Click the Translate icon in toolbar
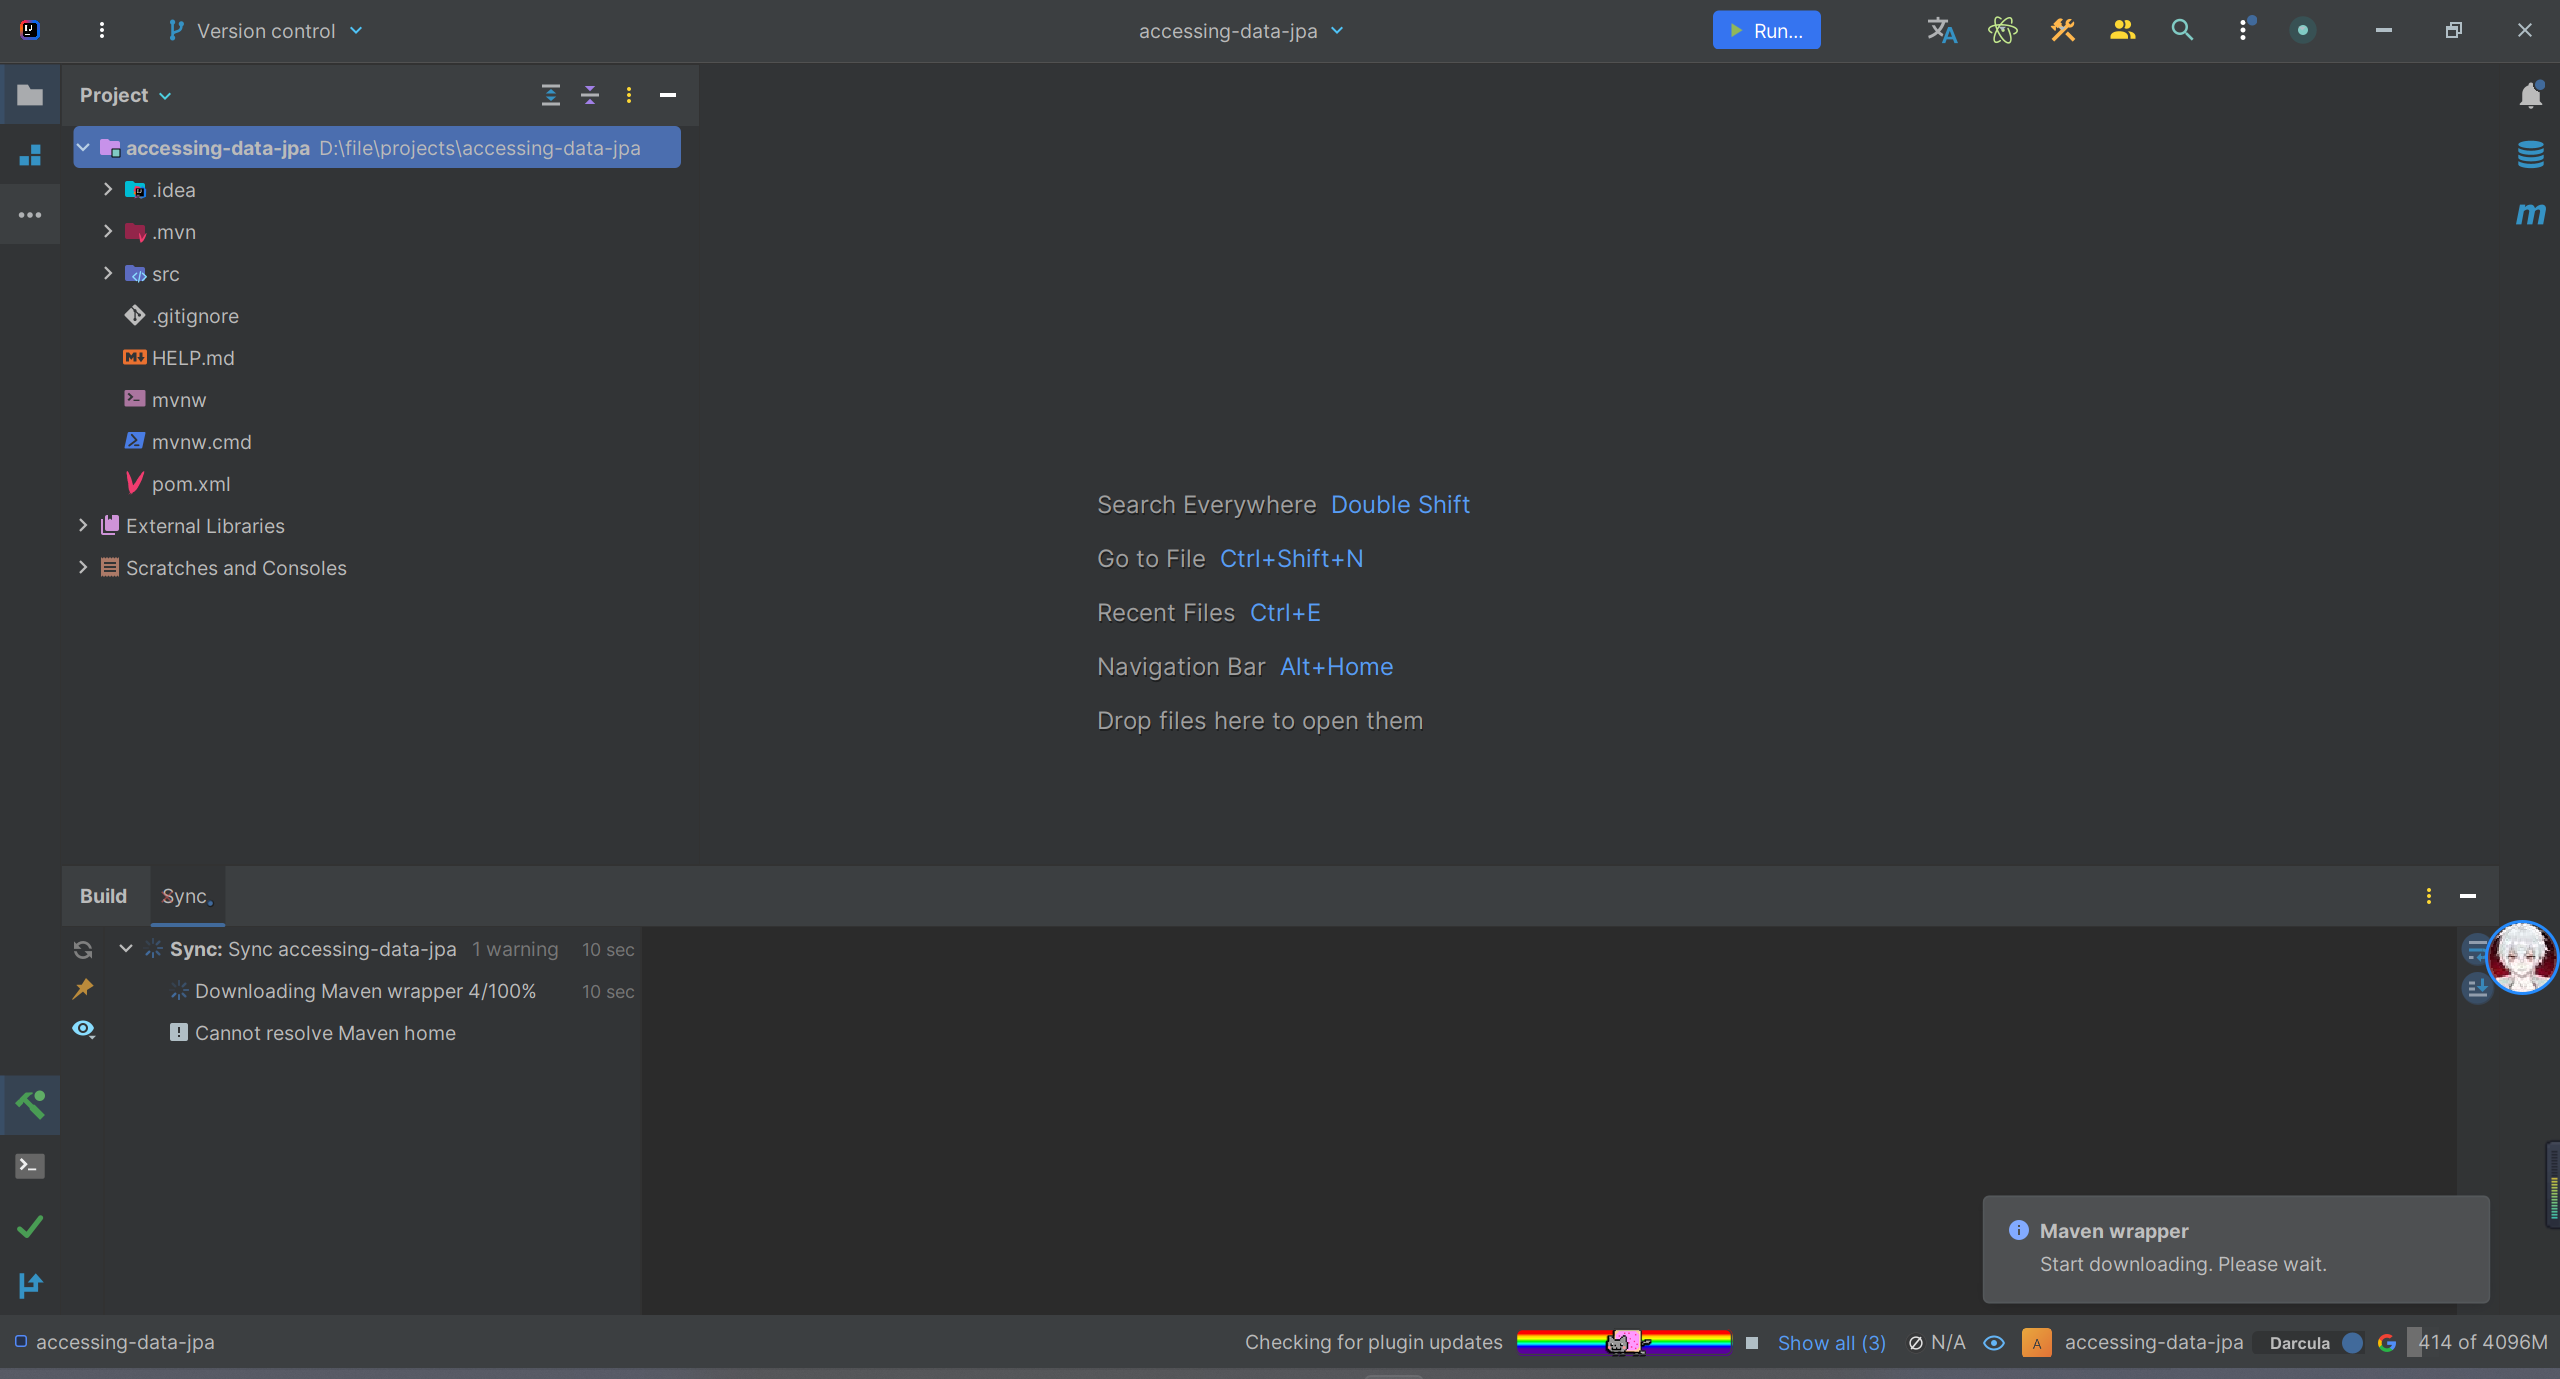 click(1941, 30)
